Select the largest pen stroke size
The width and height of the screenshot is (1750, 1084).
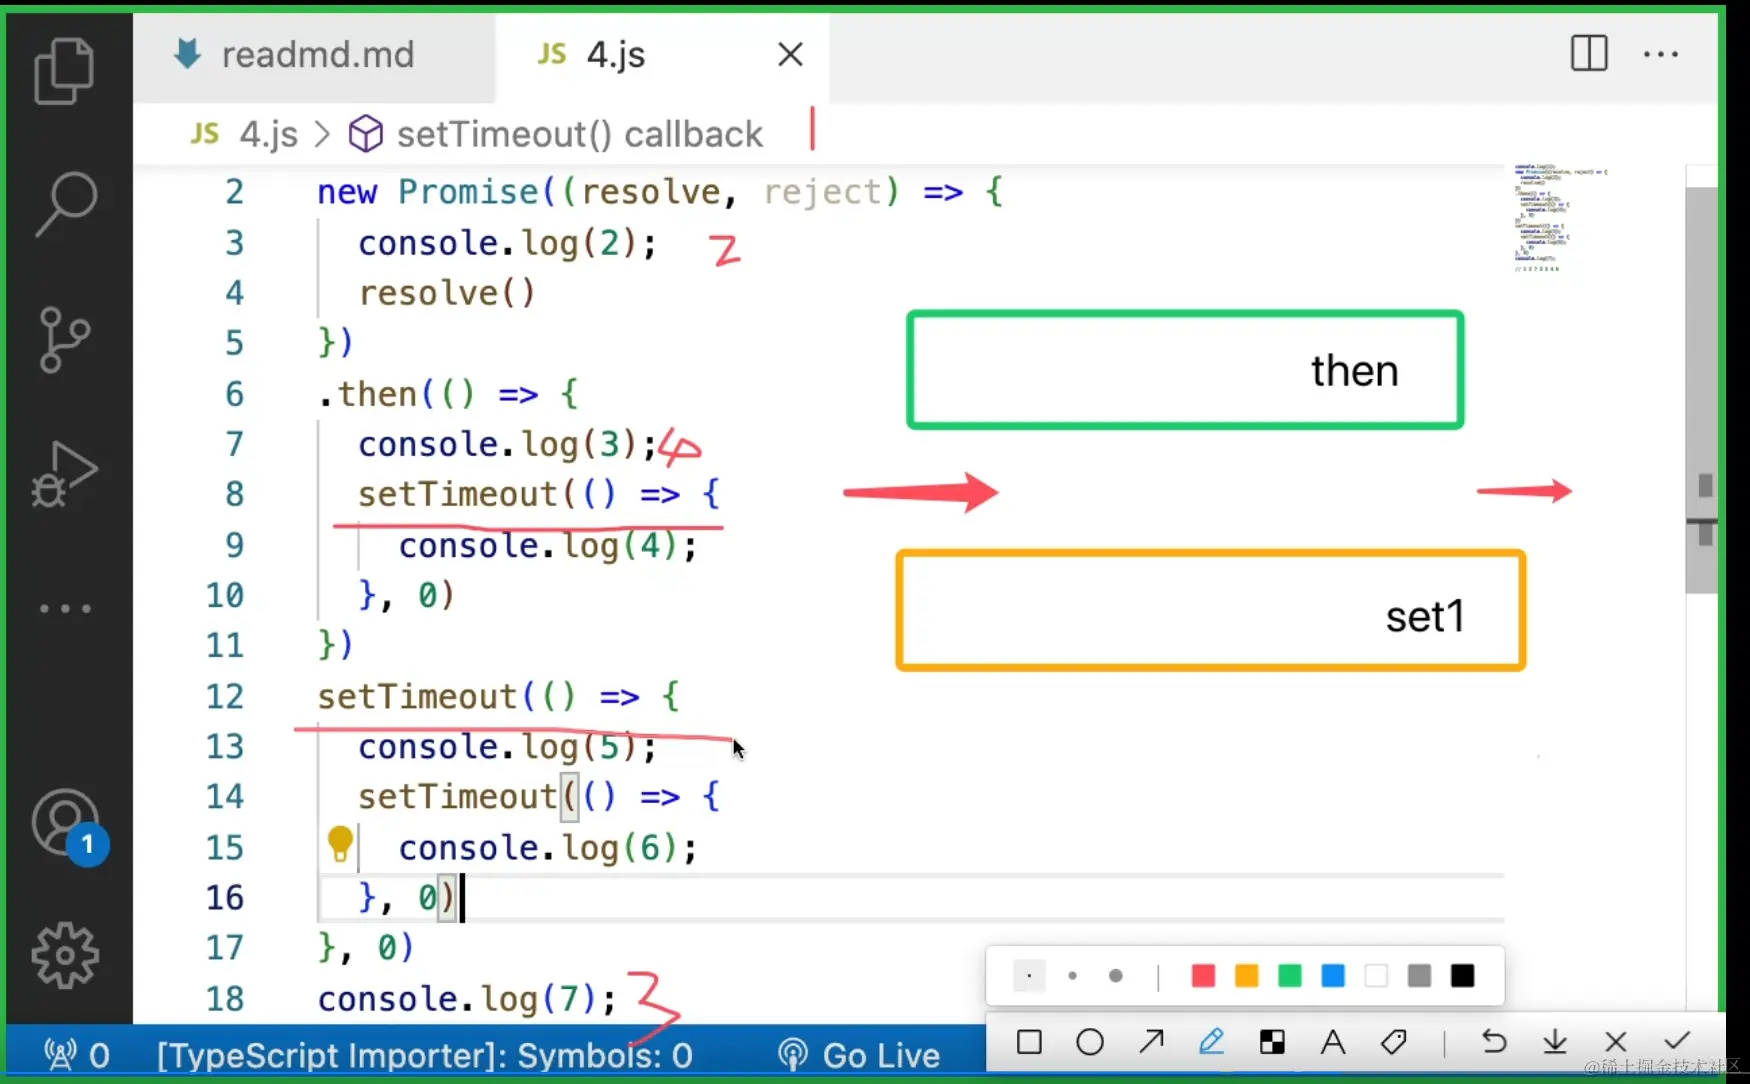pyautogui.click(x=1116, y=976)
